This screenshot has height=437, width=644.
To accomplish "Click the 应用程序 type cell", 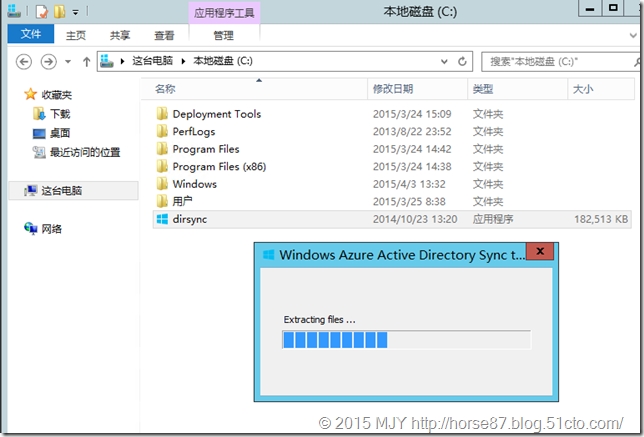I will coord(493,219).
